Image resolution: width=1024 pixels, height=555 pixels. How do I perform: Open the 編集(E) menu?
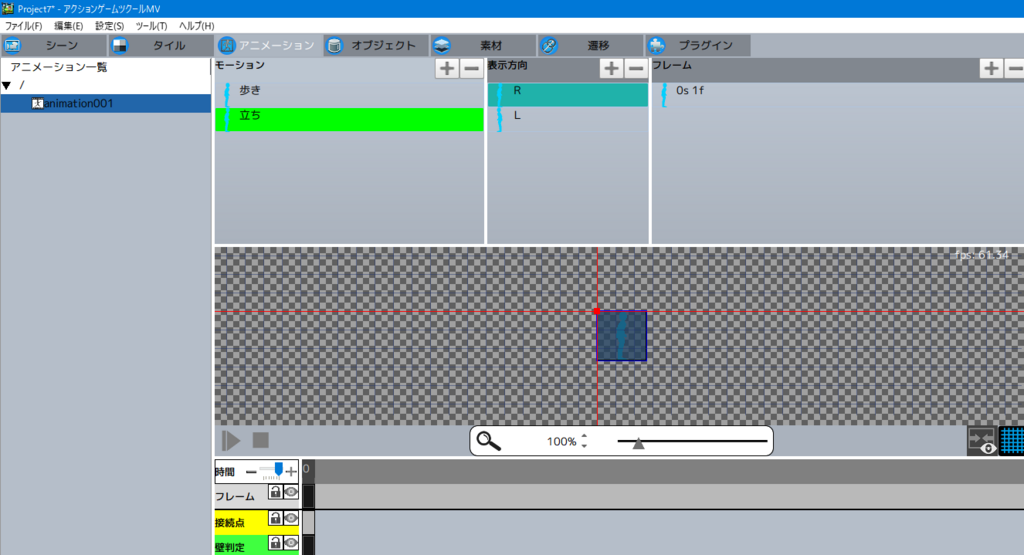pos(68,26)
